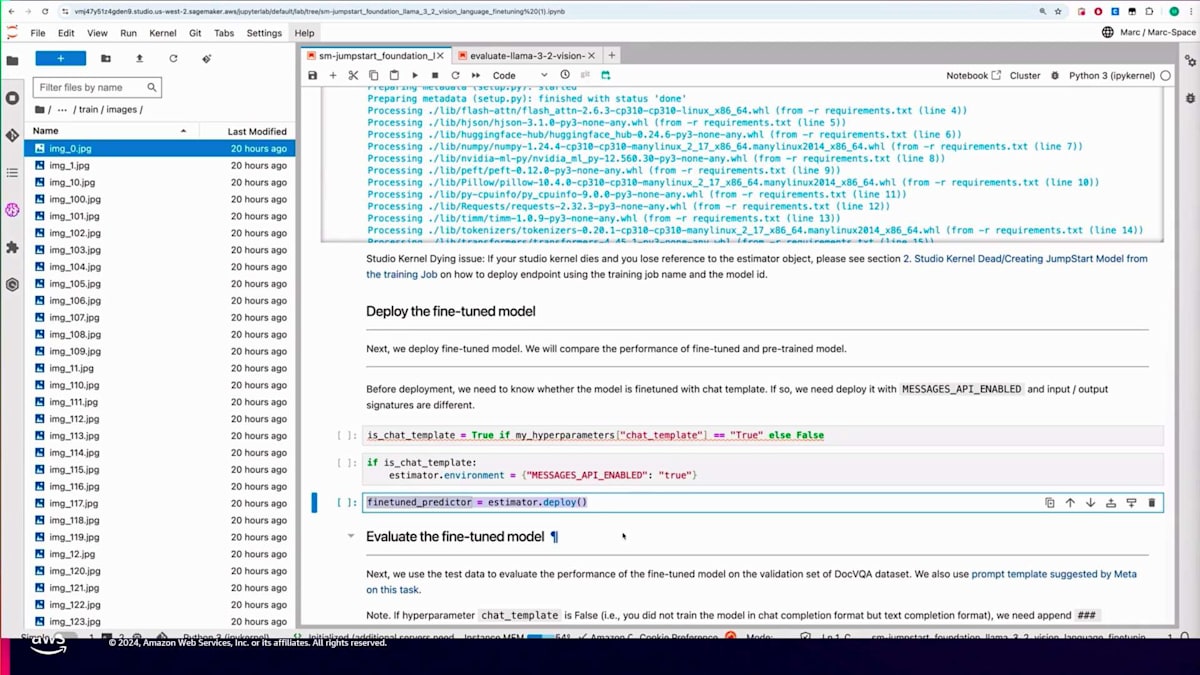
Task: Open the Extension Manager puzzle icon
Action: [x=12, y=247]
